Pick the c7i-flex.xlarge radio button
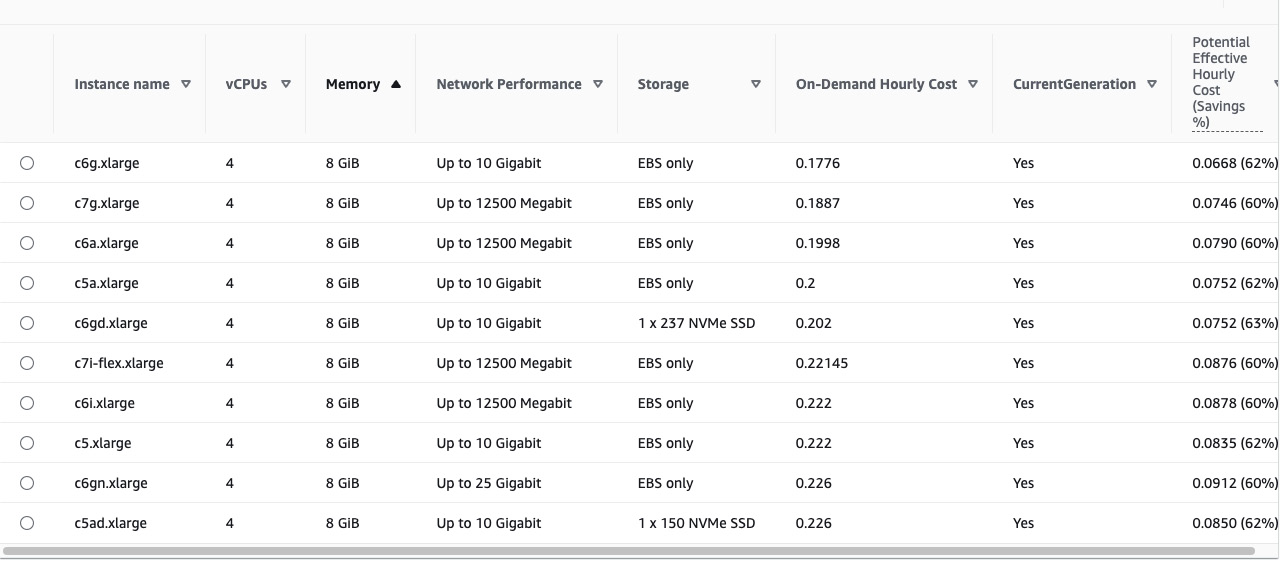The width and height of the screenshot is (1288, 575). point(27,363)
